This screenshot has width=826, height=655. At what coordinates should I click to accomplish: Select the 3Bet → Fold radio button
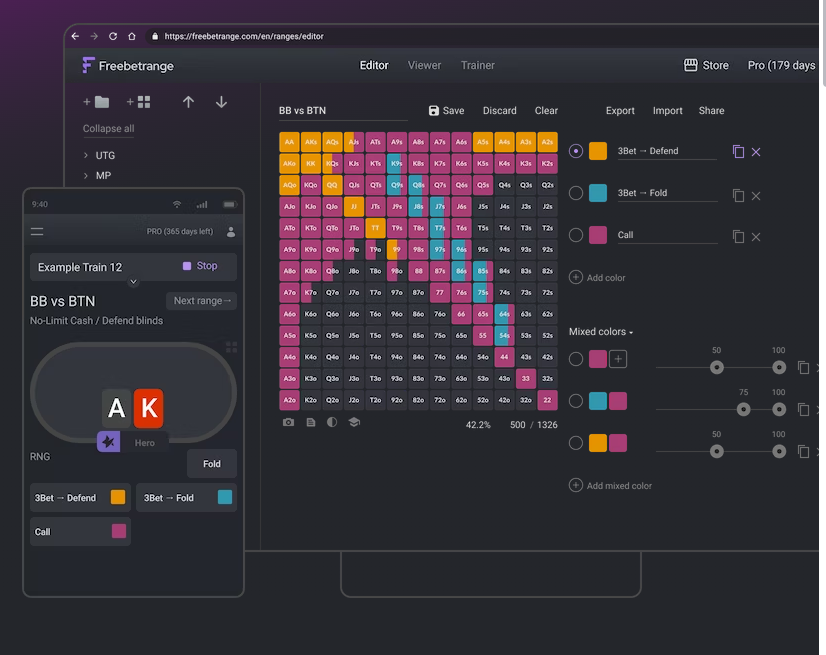point(576,193)
